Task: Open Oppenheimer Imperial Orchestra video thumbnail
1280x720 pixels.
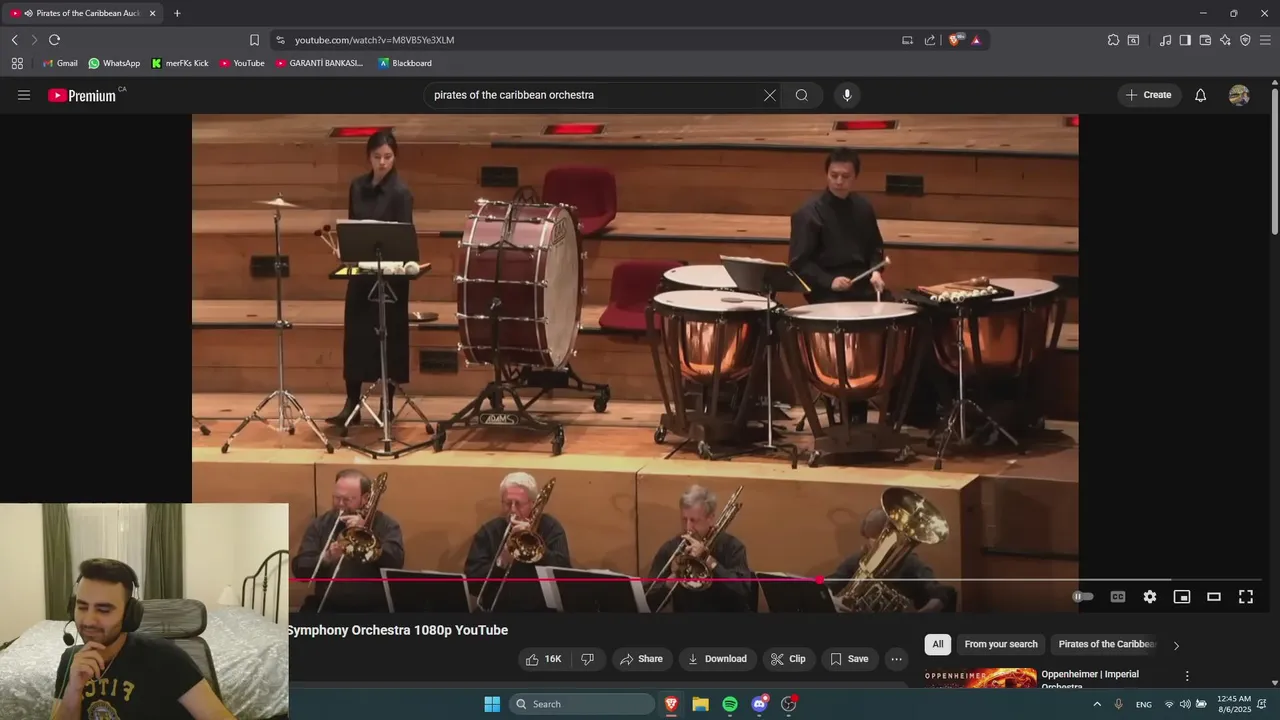Action: point(980,679)
